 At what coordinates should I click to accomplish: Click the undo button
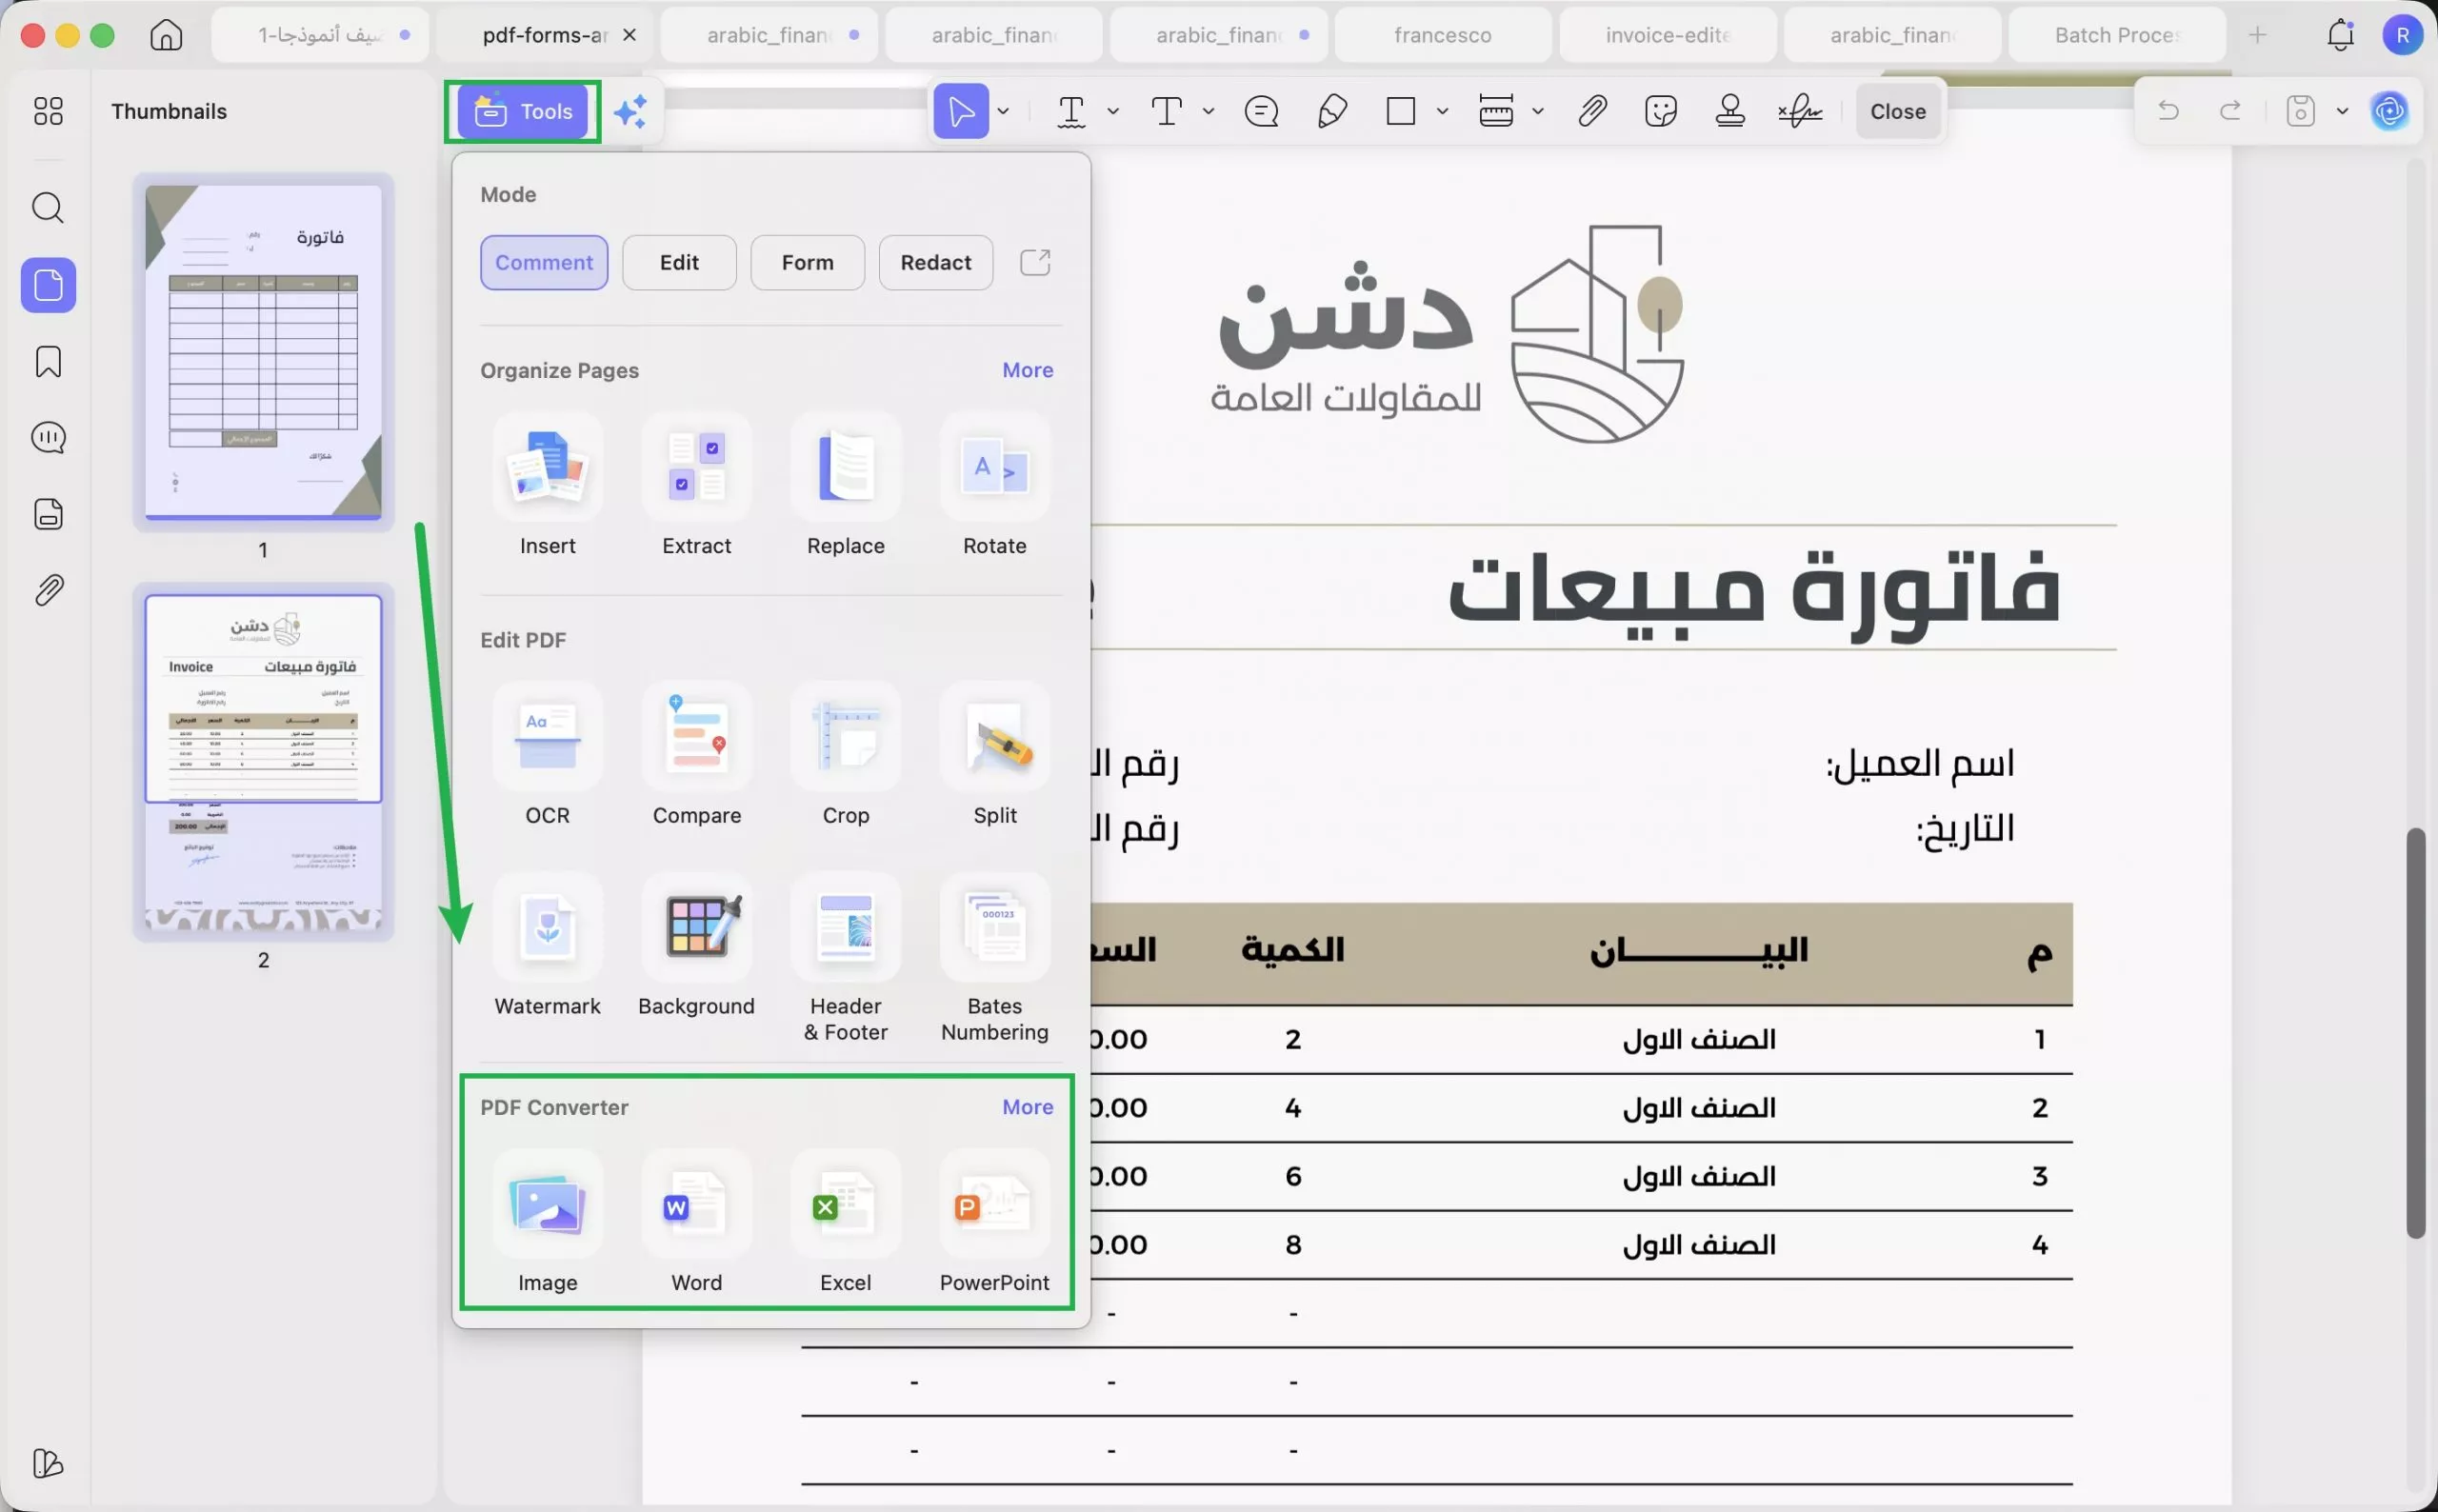[x=2167, y=111]
